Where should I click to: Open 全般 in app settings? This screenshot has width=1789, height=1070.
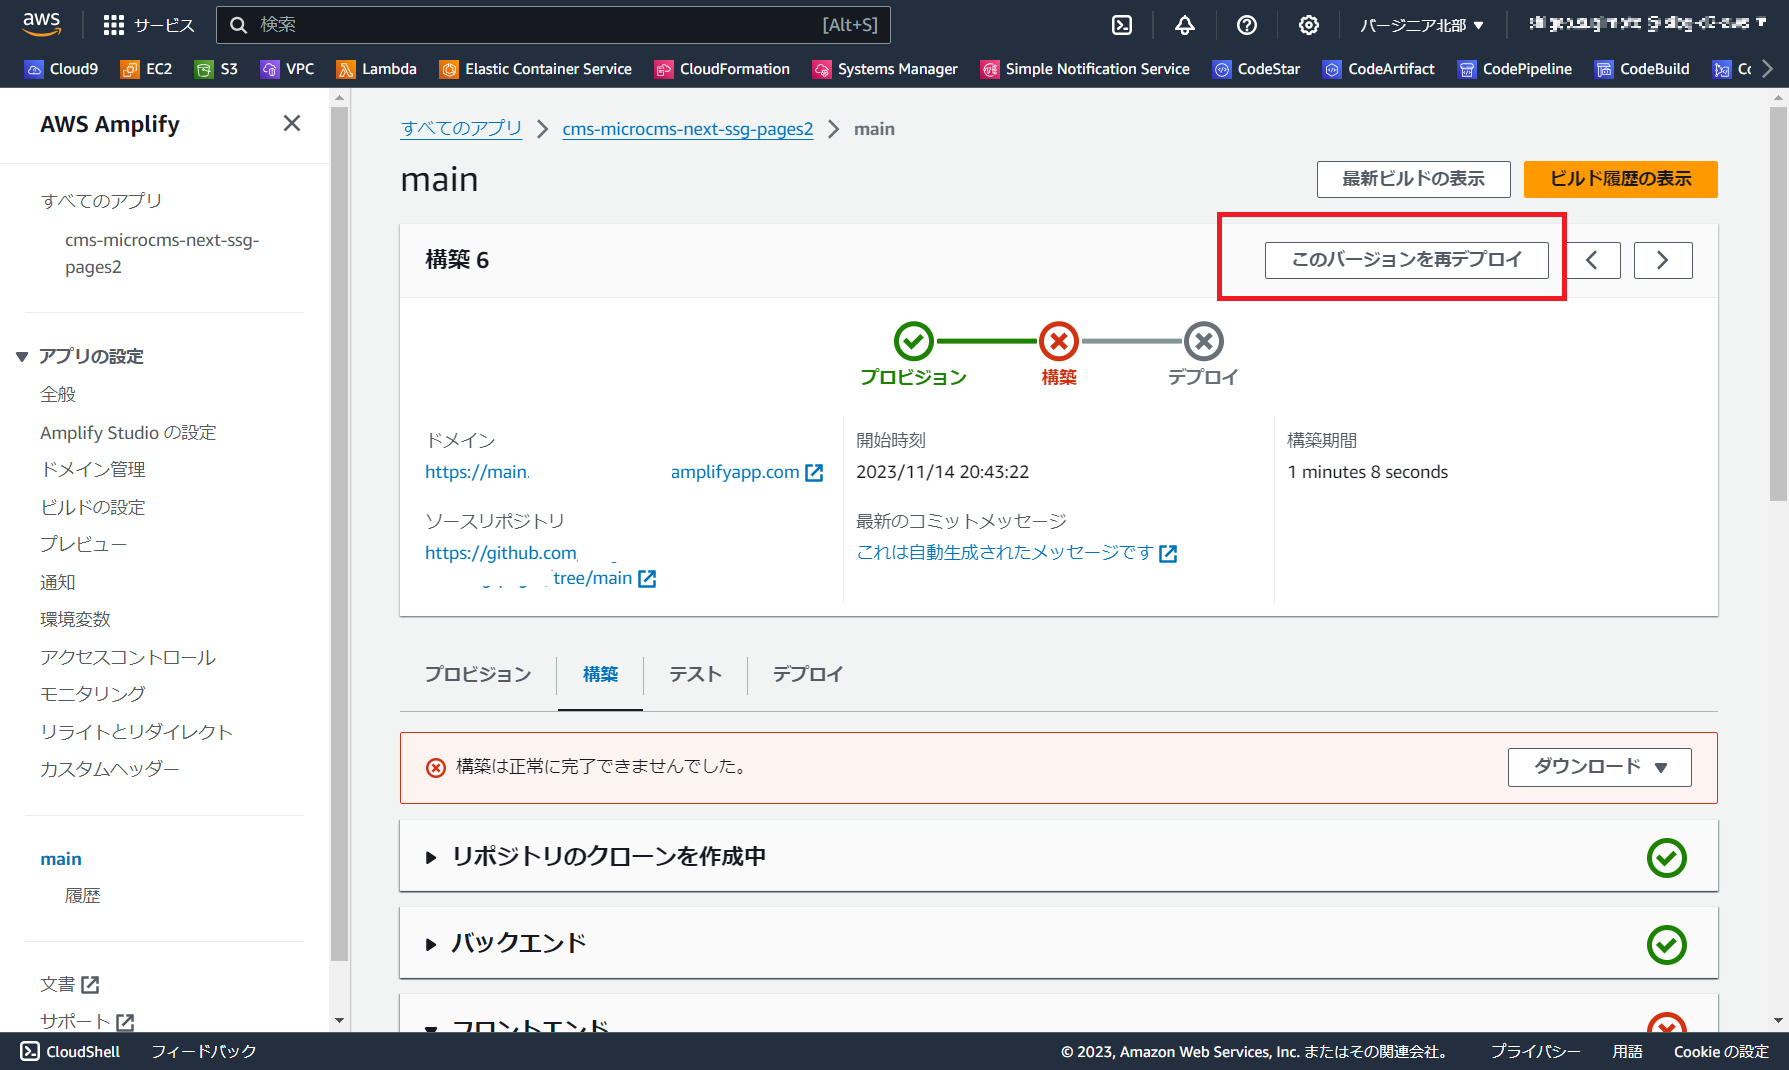(58, 395)
